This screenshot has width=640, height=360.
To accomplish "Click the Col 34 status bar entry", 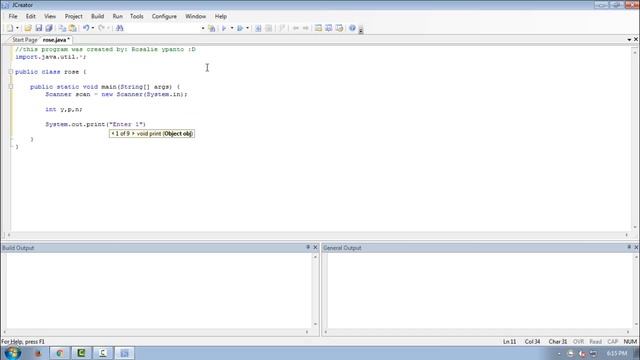I will pyautogui.click(x=532, y=342).
